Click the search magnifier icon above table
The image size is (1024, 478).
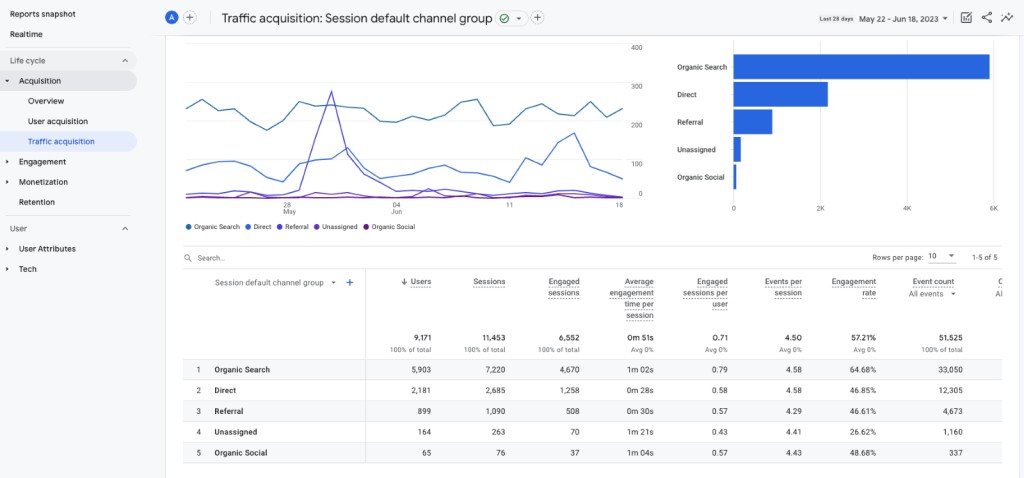click(188, 258)
